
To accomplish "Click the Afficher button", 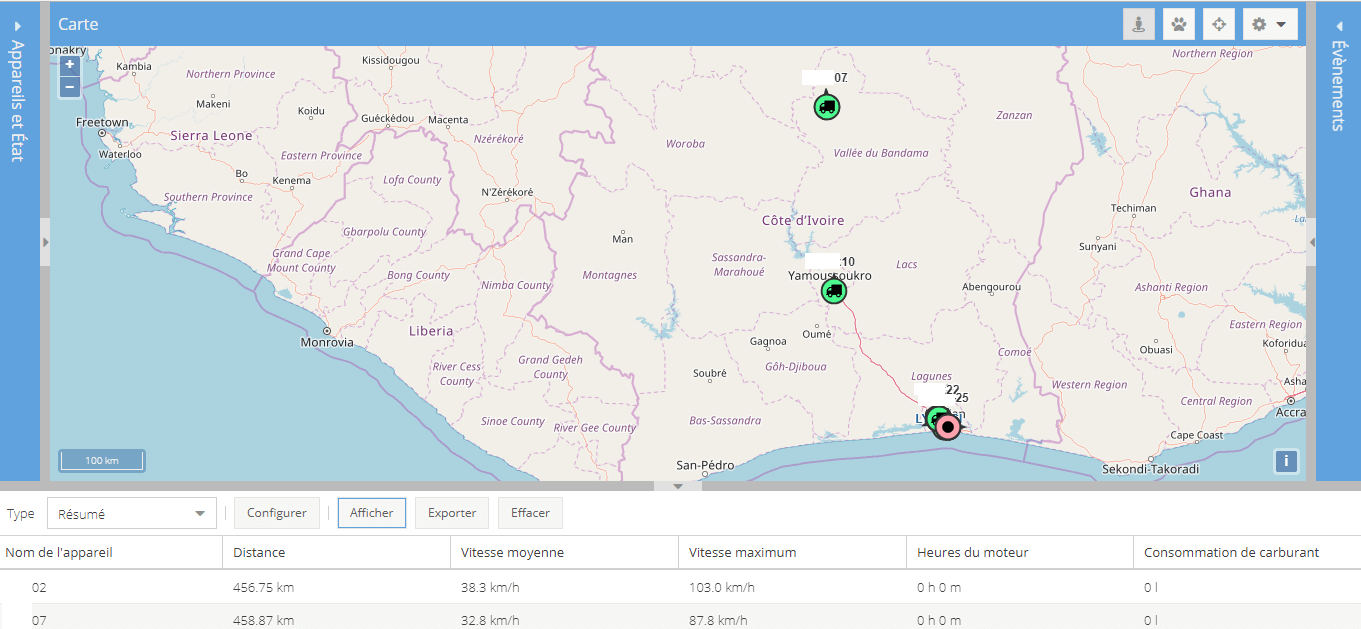I will (371, 512).
